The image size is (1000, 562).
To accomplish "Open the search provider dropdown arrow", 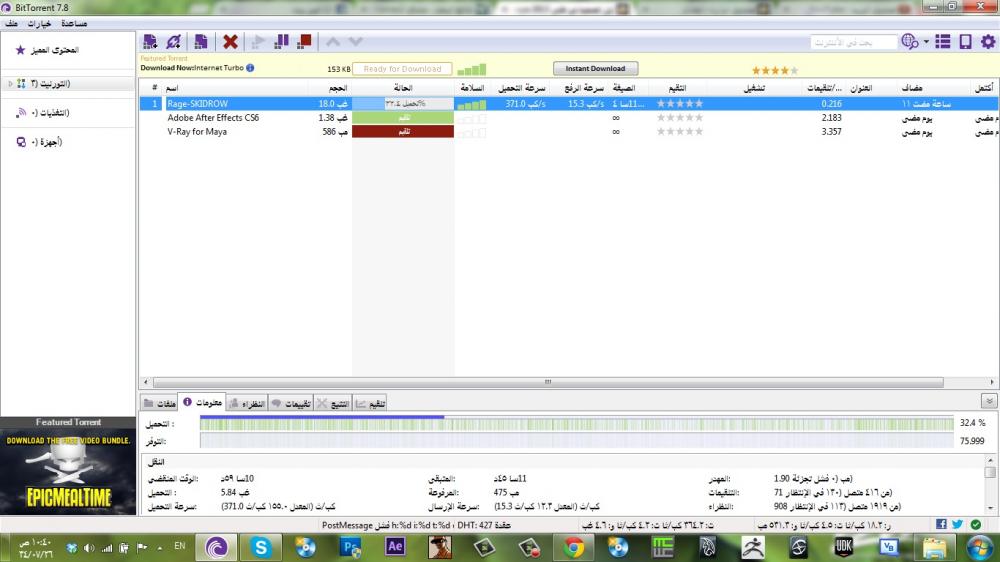I will click(926, 42).
